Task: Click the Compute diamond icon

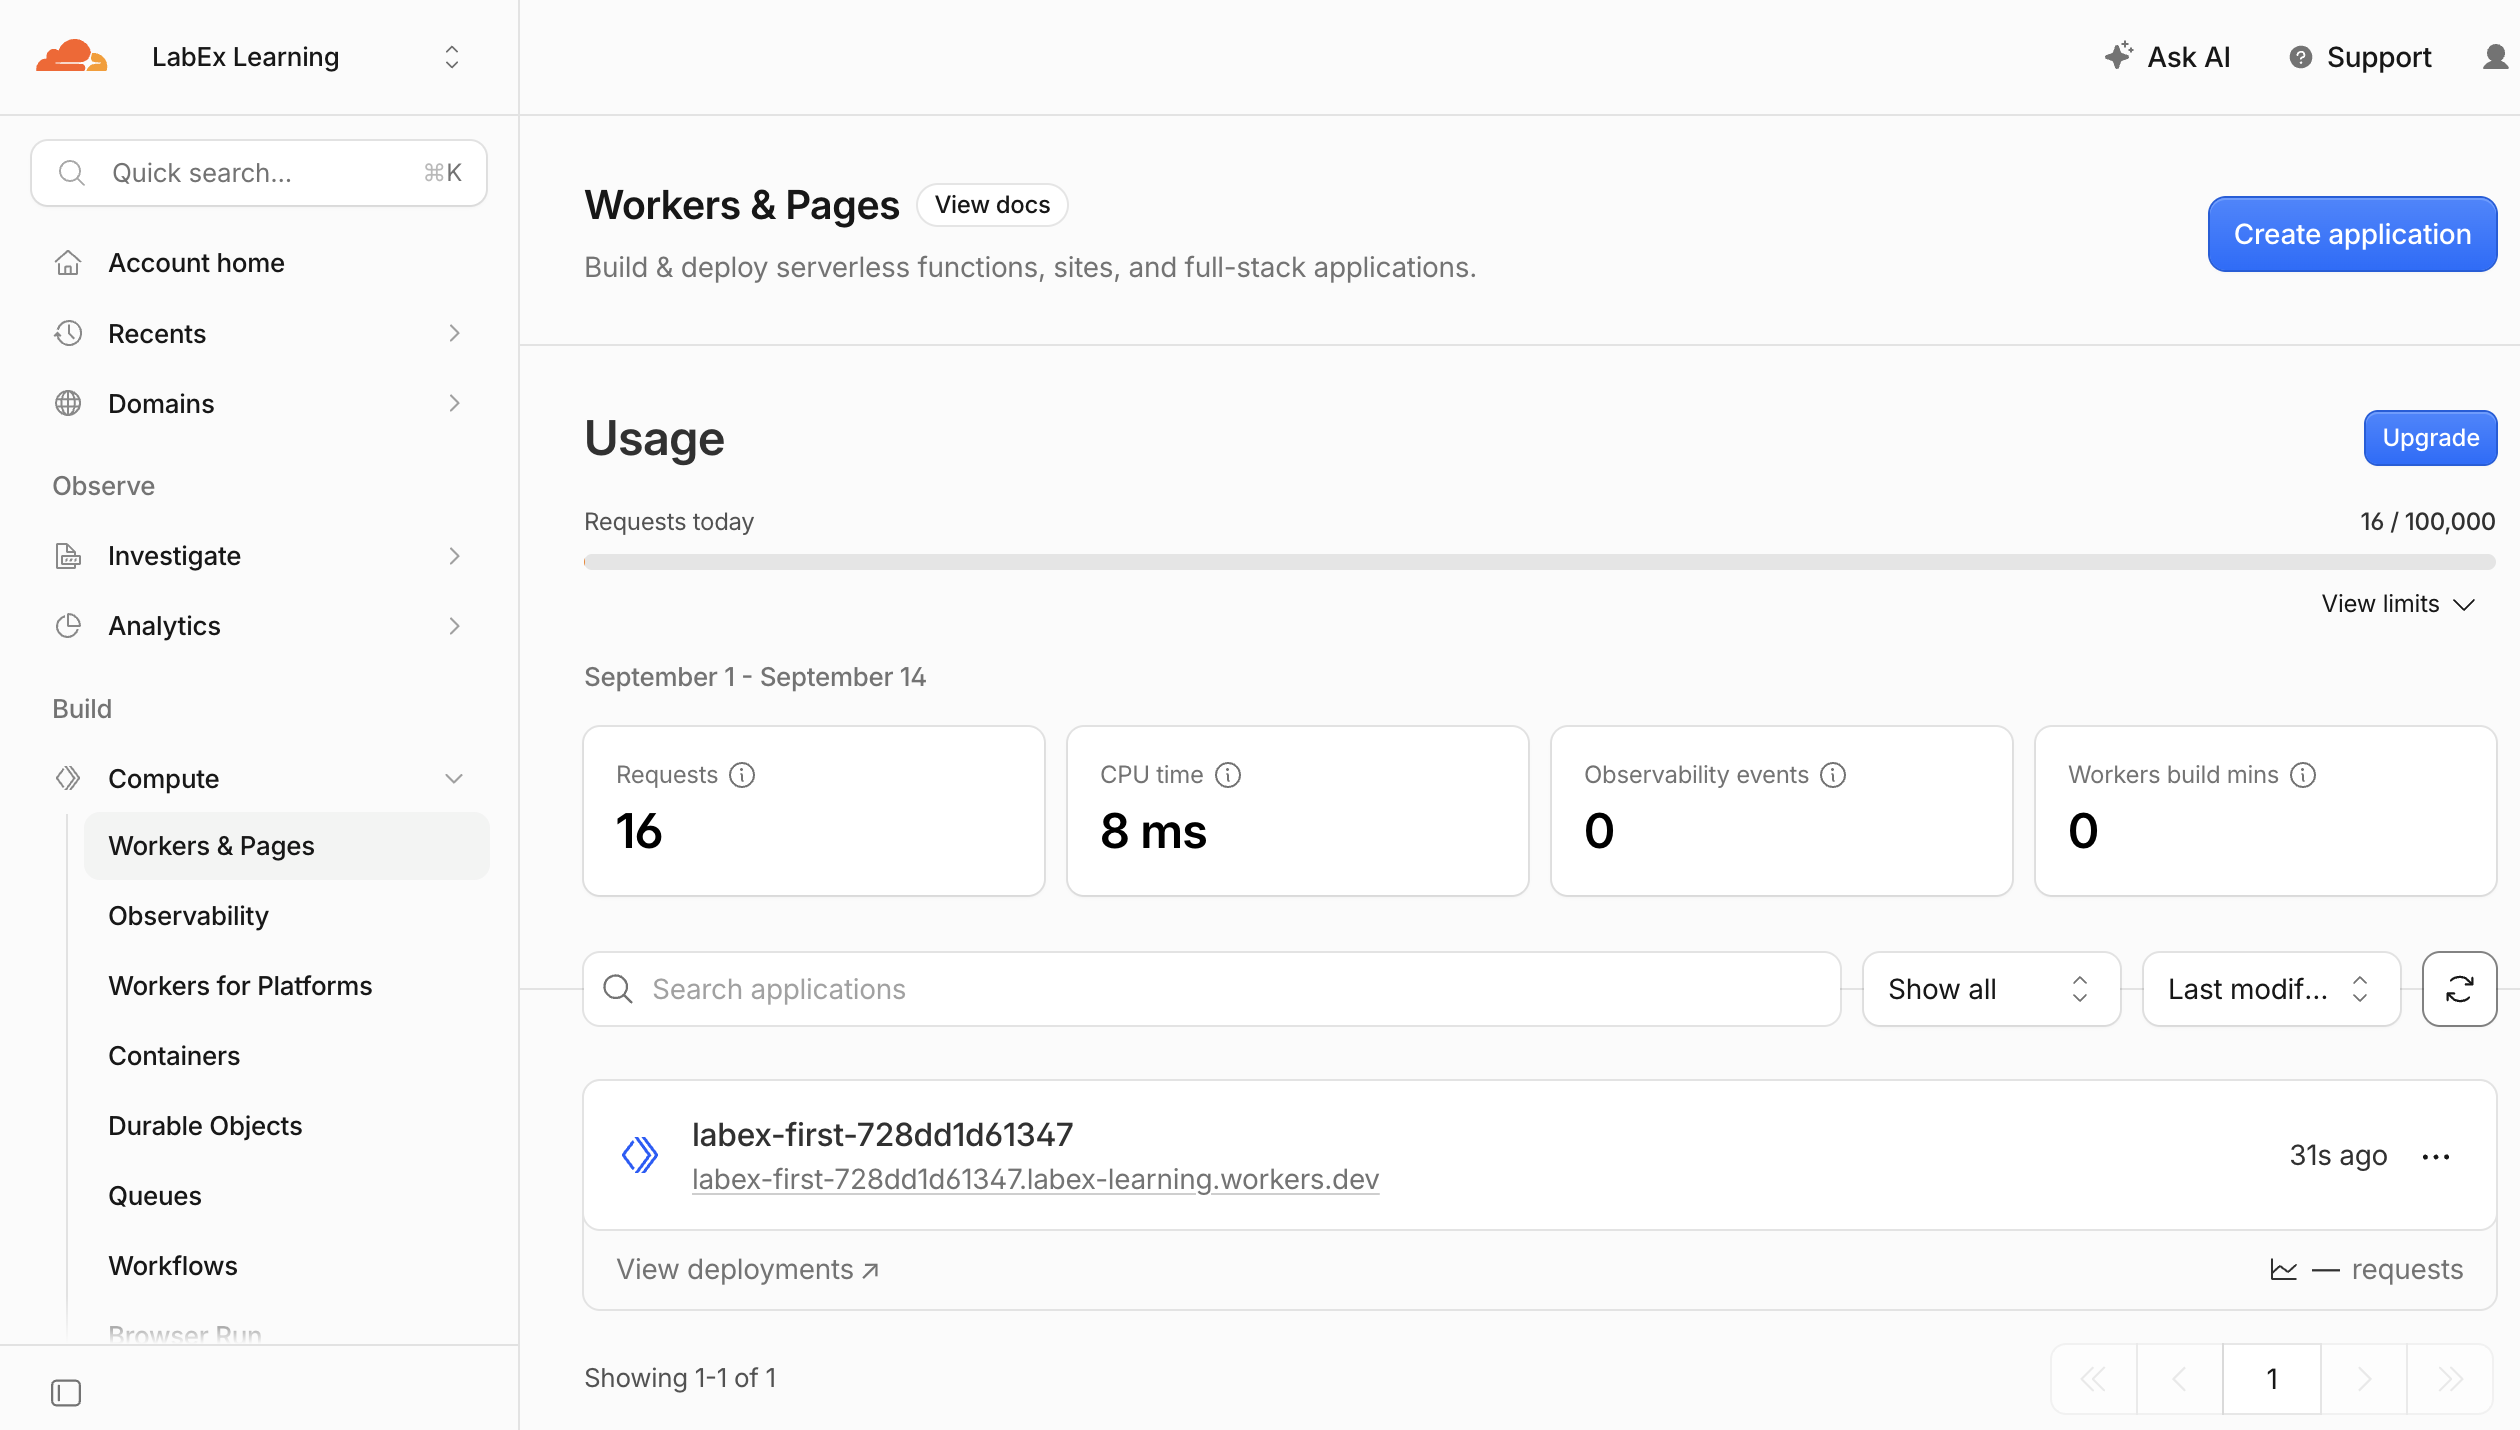Action: [68, 779]
